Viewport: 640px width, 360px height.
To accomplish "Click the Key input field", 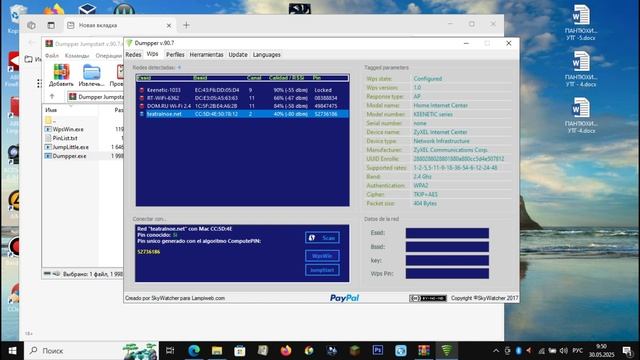I will (447, 260).
